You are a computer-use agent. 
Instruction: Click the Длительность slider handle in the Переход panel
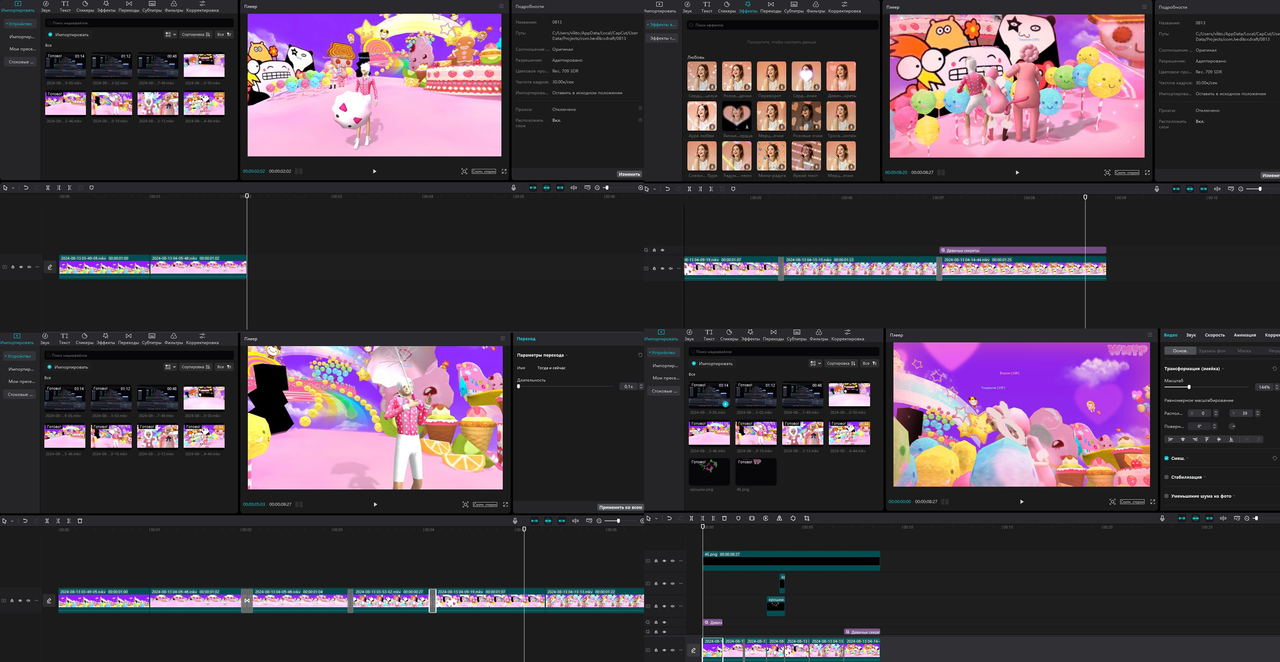pyautogui.click(x=518, y=386)
